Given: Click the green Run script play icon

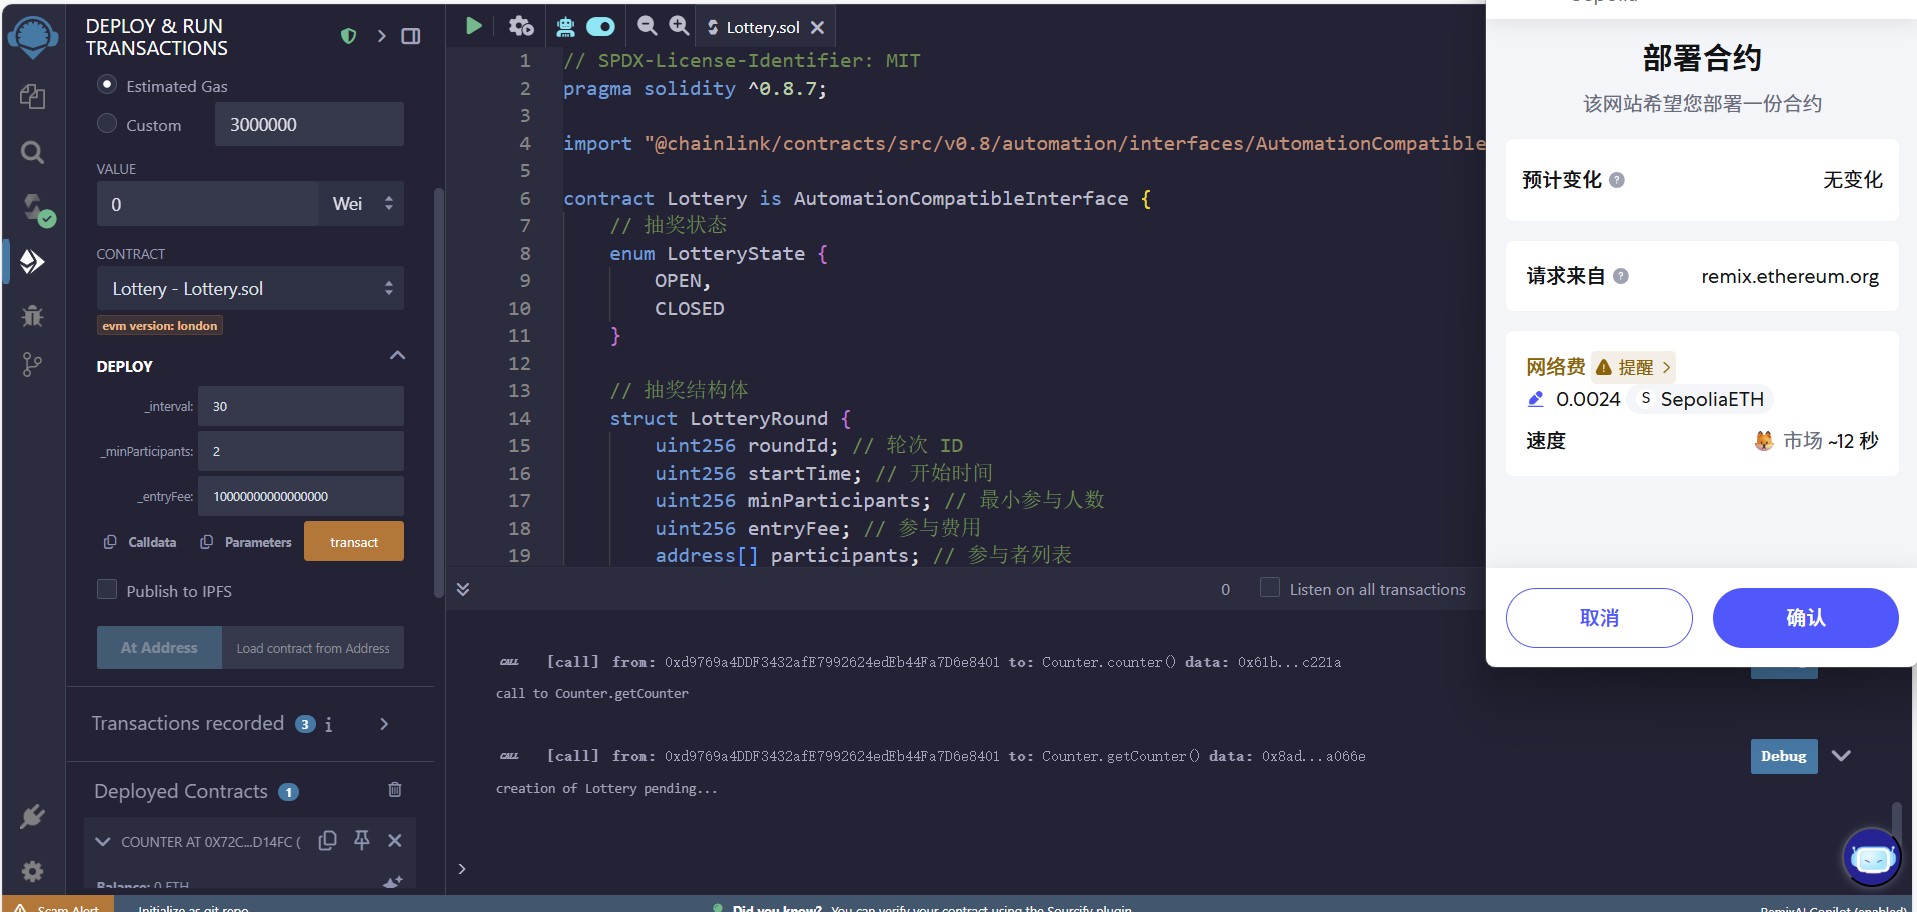Looking at the screenshot, I should (x=474, y=26).
